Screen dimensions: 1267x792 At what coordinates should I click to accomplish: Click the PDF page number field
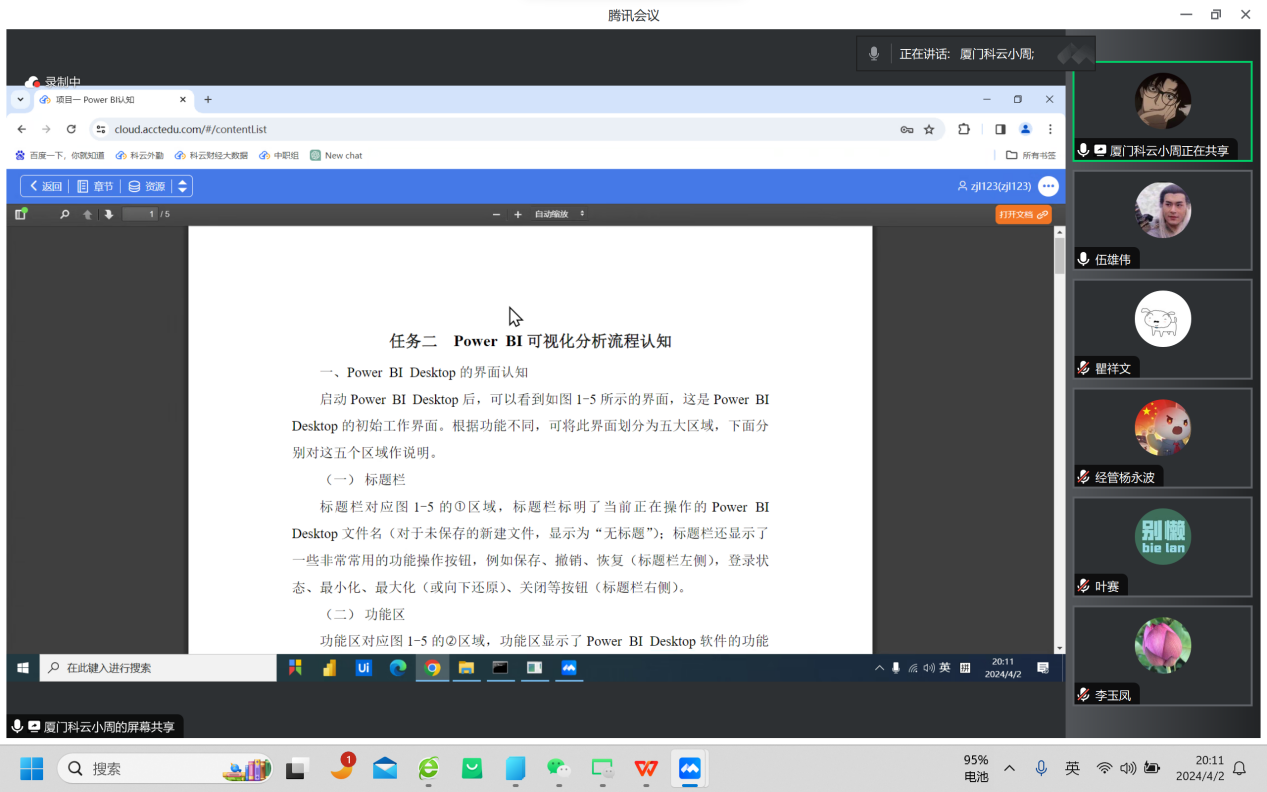tap(140, 214)
